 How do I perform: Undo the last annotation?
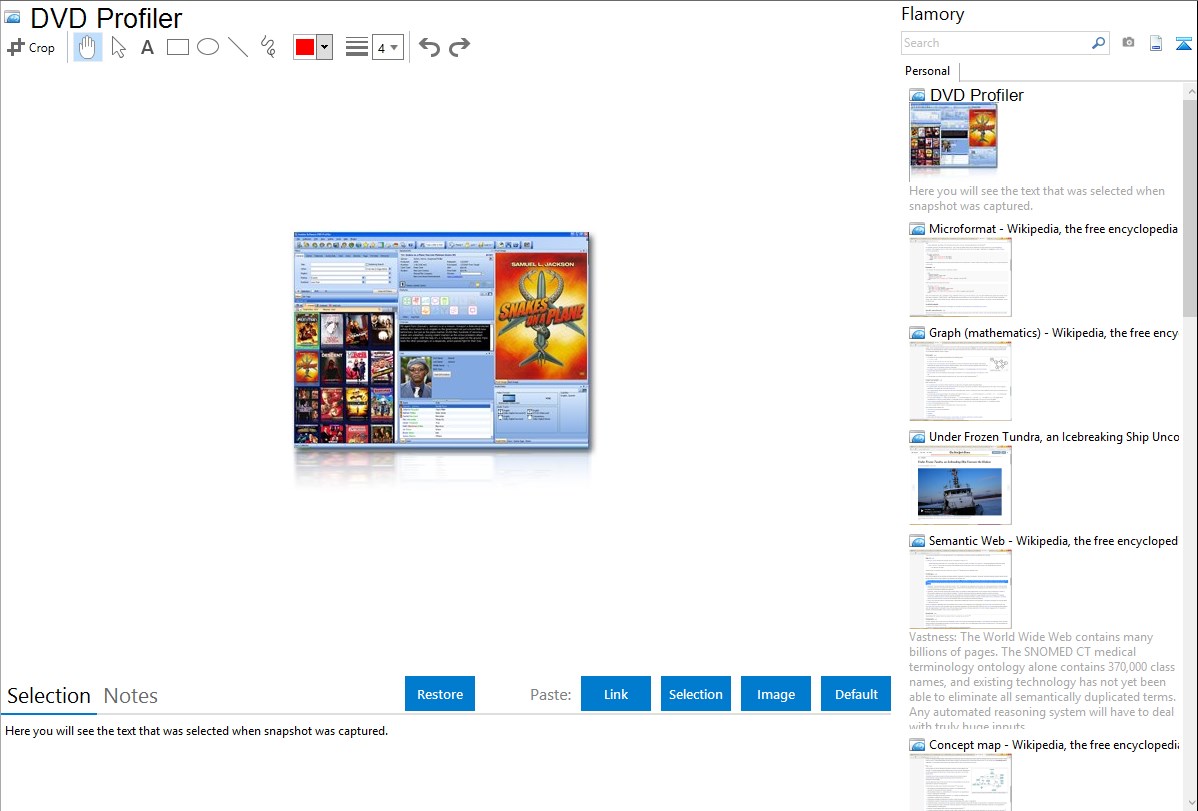pos(429,47)
